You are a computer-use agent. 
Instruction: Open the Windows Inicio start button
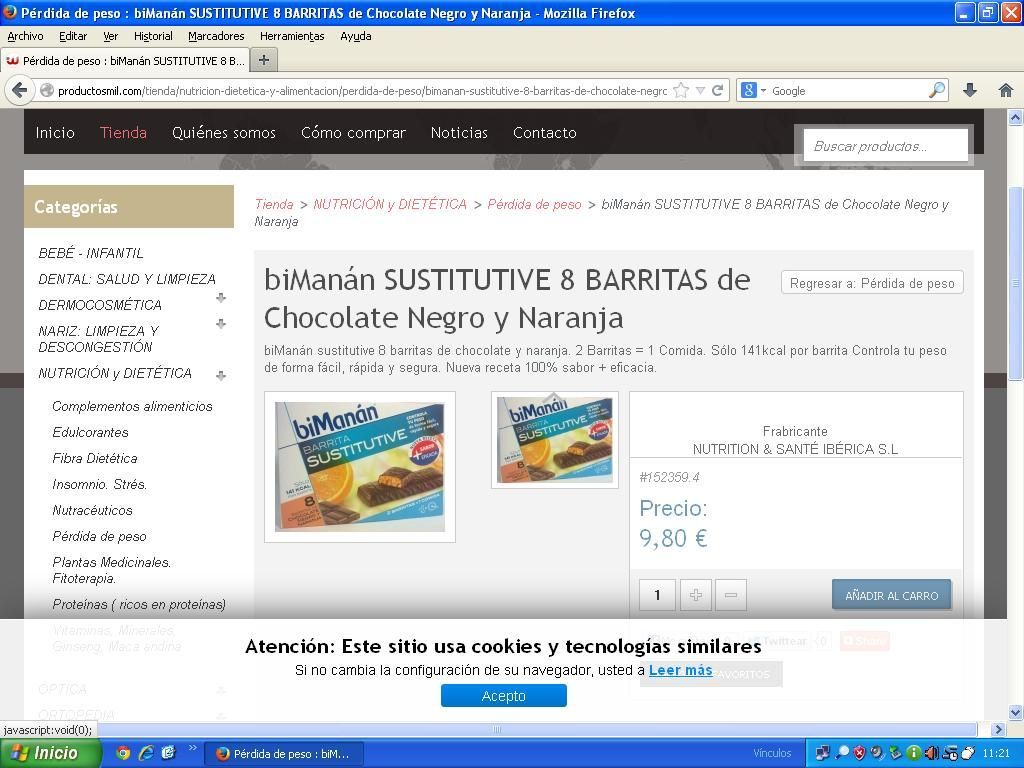[50, 754]
